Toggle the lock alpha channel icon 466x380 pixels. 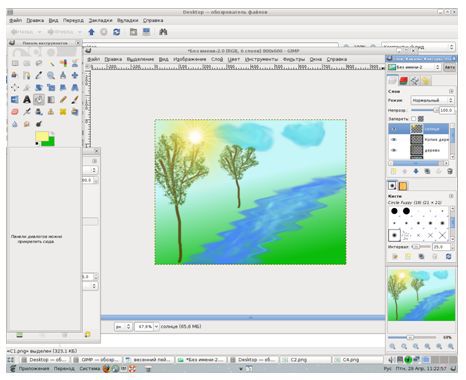[421, 119]
